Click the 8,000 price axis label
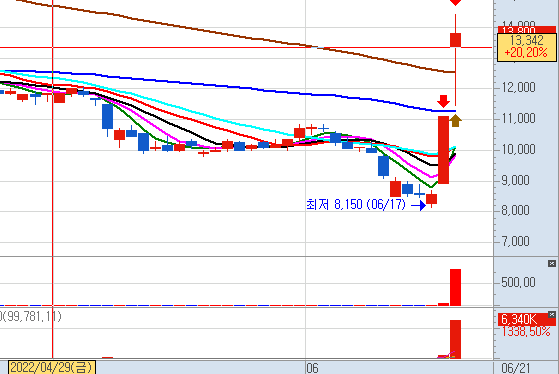The width and height of the screenshot is (559, 374). coord(516,210)
